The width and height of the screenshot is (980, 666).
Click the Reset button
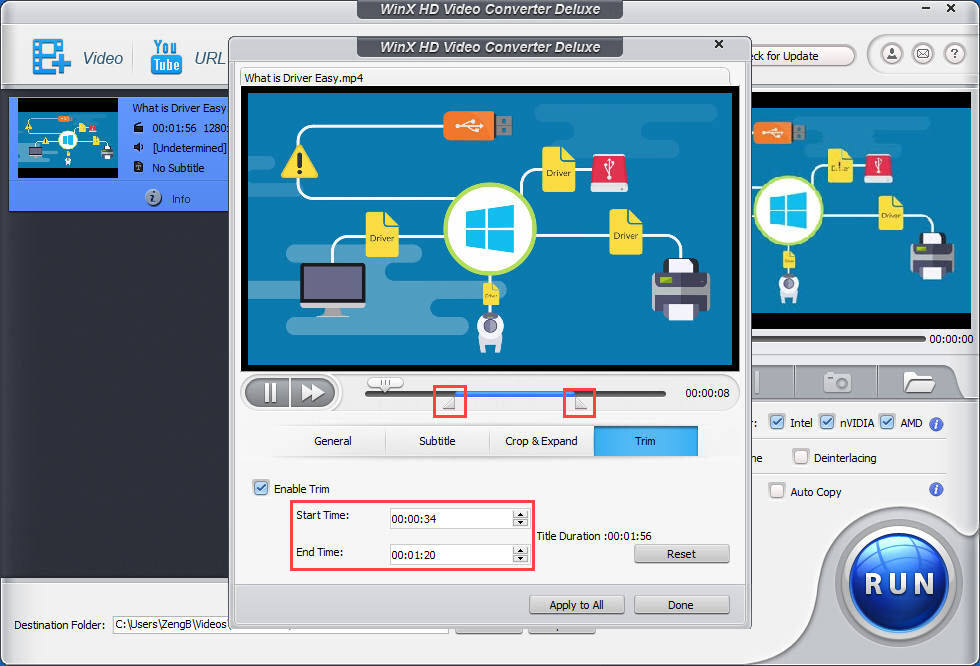tap(681, 554)
